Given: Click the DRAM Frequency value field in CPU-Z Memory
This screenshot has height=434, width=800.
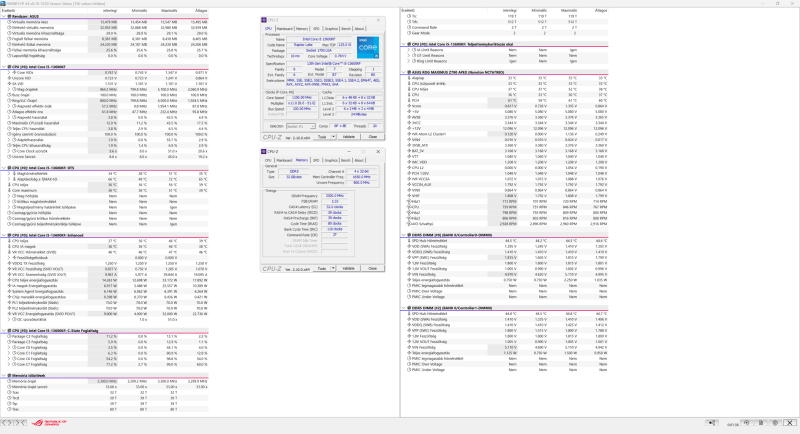Looking at the screenshot, I should pos(334,196).
